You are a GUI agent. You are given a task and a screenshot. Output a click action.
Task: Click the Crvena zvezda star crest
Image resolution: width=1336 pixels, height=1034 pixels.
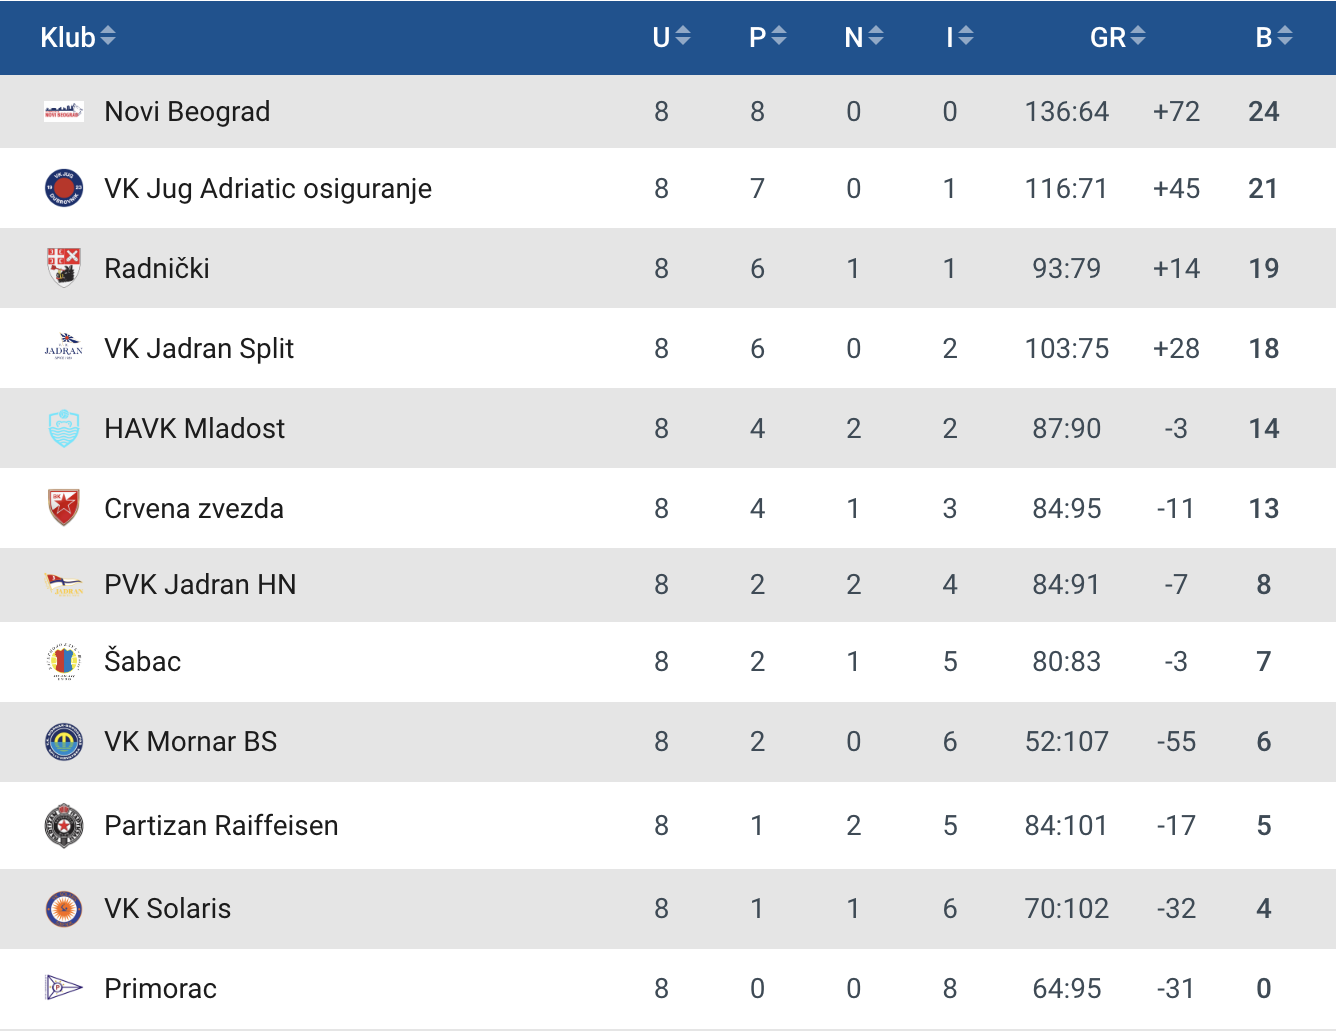pyautogui.click(x=64, y=508)
